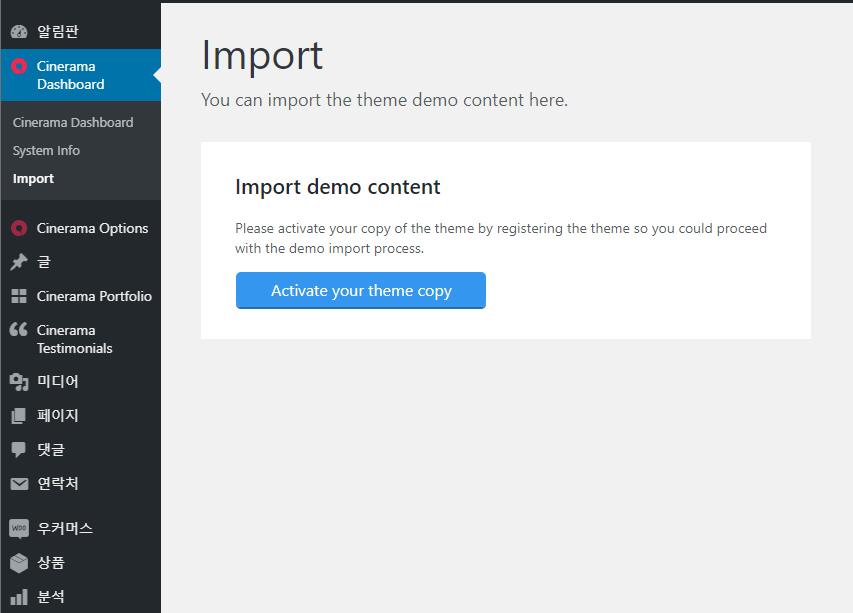Click the Cinerama Dashboard red circle icon

pyautogui.click(x=19, y=66)
